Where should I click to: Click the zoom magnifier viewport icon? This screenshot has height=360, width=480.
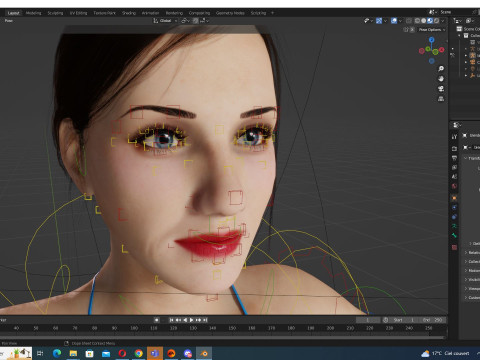click(441, 69)
